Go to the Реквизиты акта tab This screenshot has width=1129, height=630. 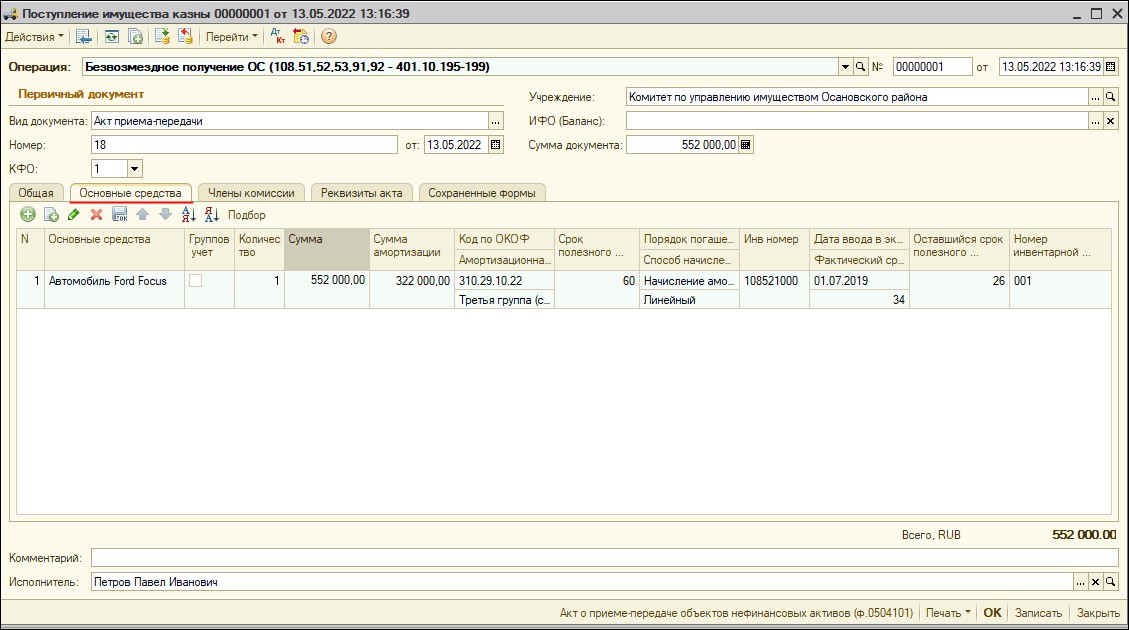coord(361,193)
